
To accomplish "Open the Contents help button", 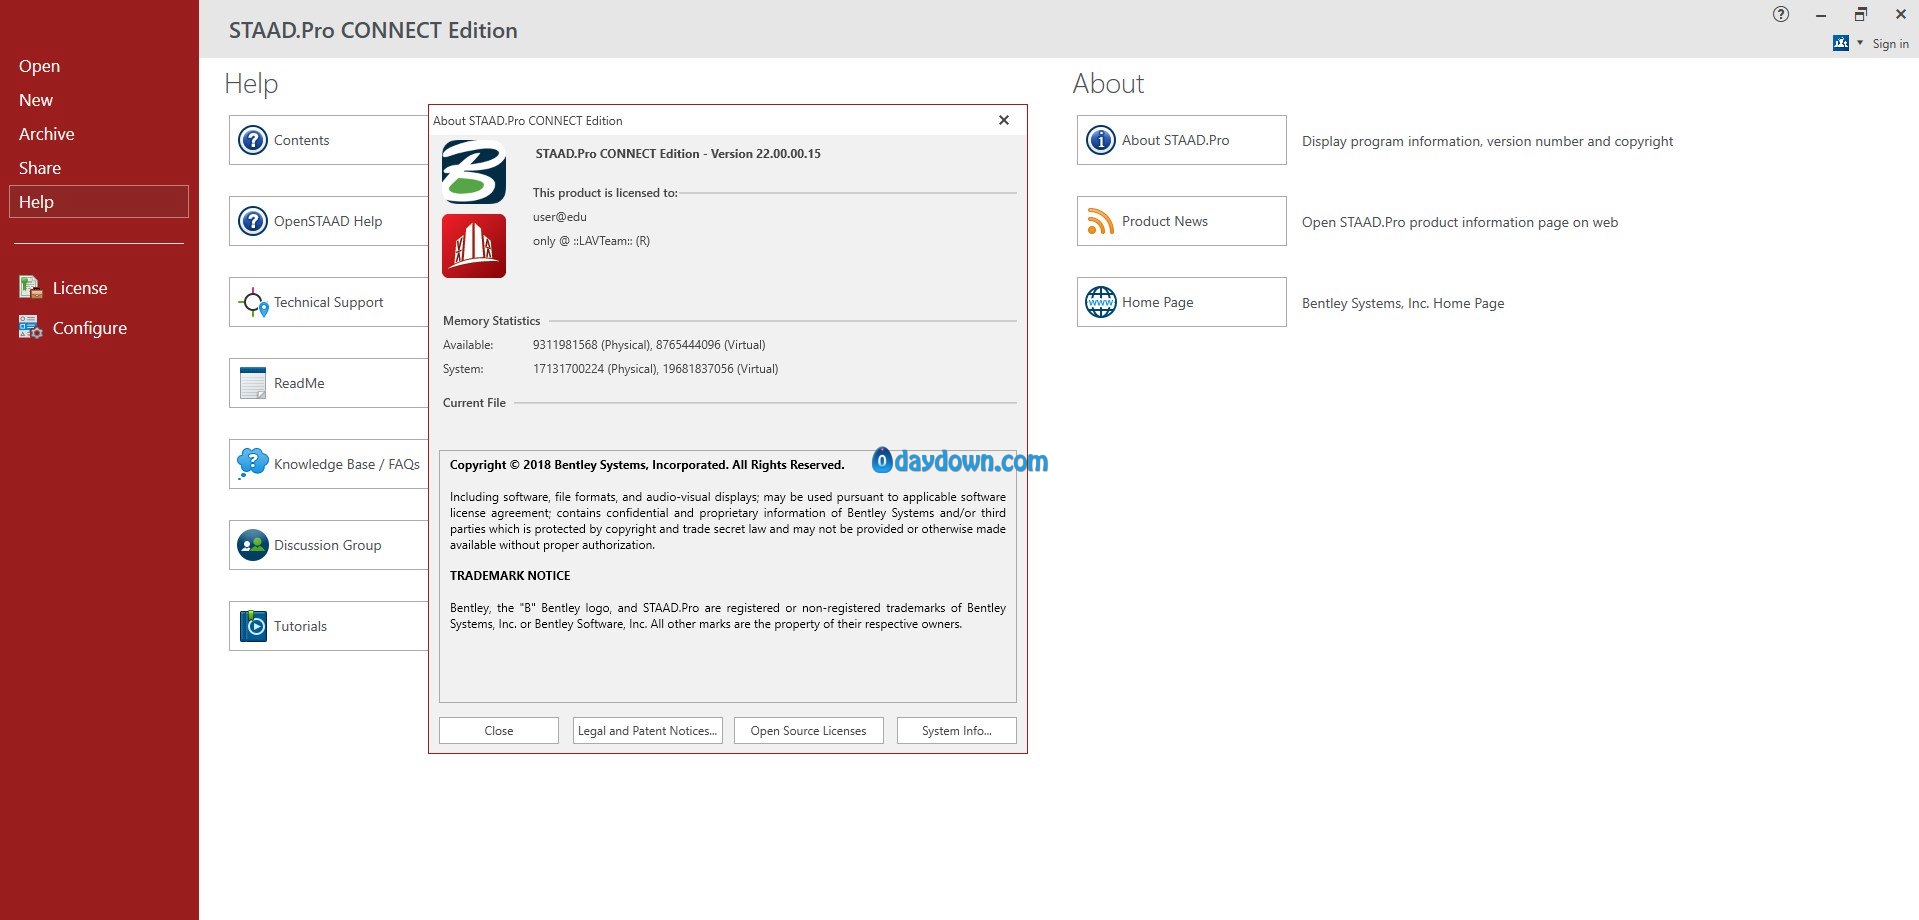I will tap(329, 140).
